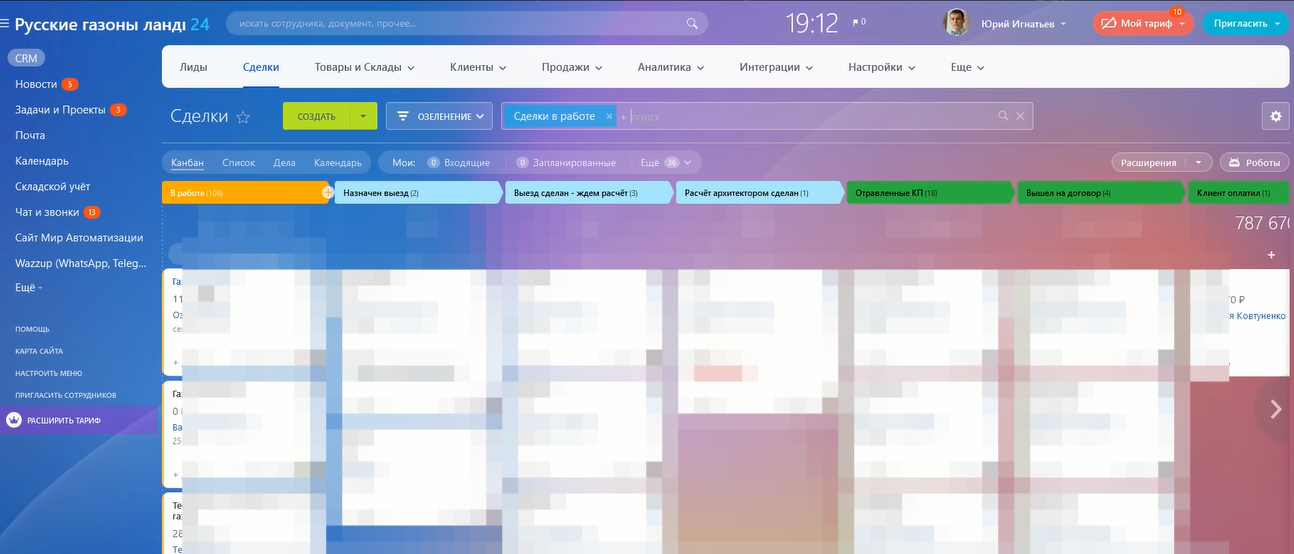Screen dimensions: 1294x554
Task: Open Новости in the sidebar
Action: [36, 84]
